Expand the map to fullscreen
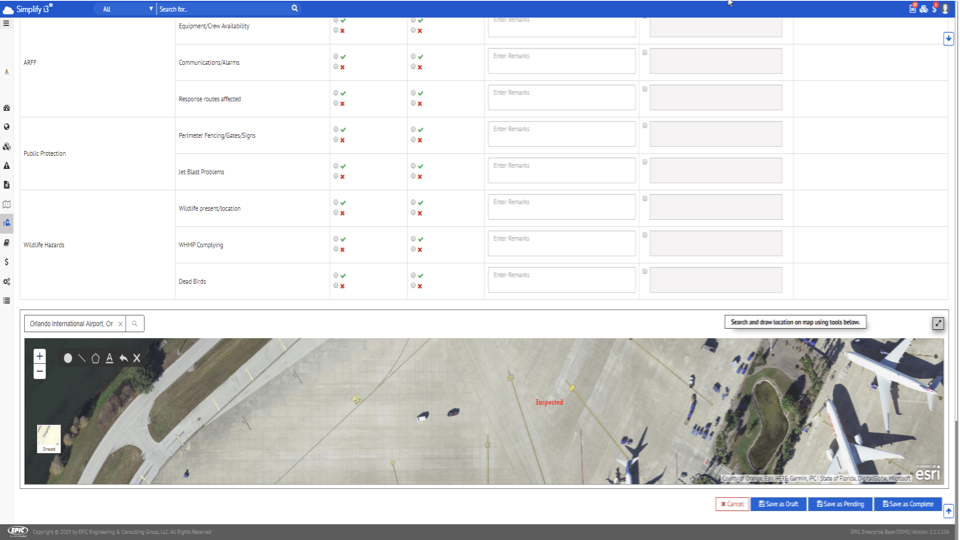The width and height of the screenshot is (960, 540). coord(938,324)
